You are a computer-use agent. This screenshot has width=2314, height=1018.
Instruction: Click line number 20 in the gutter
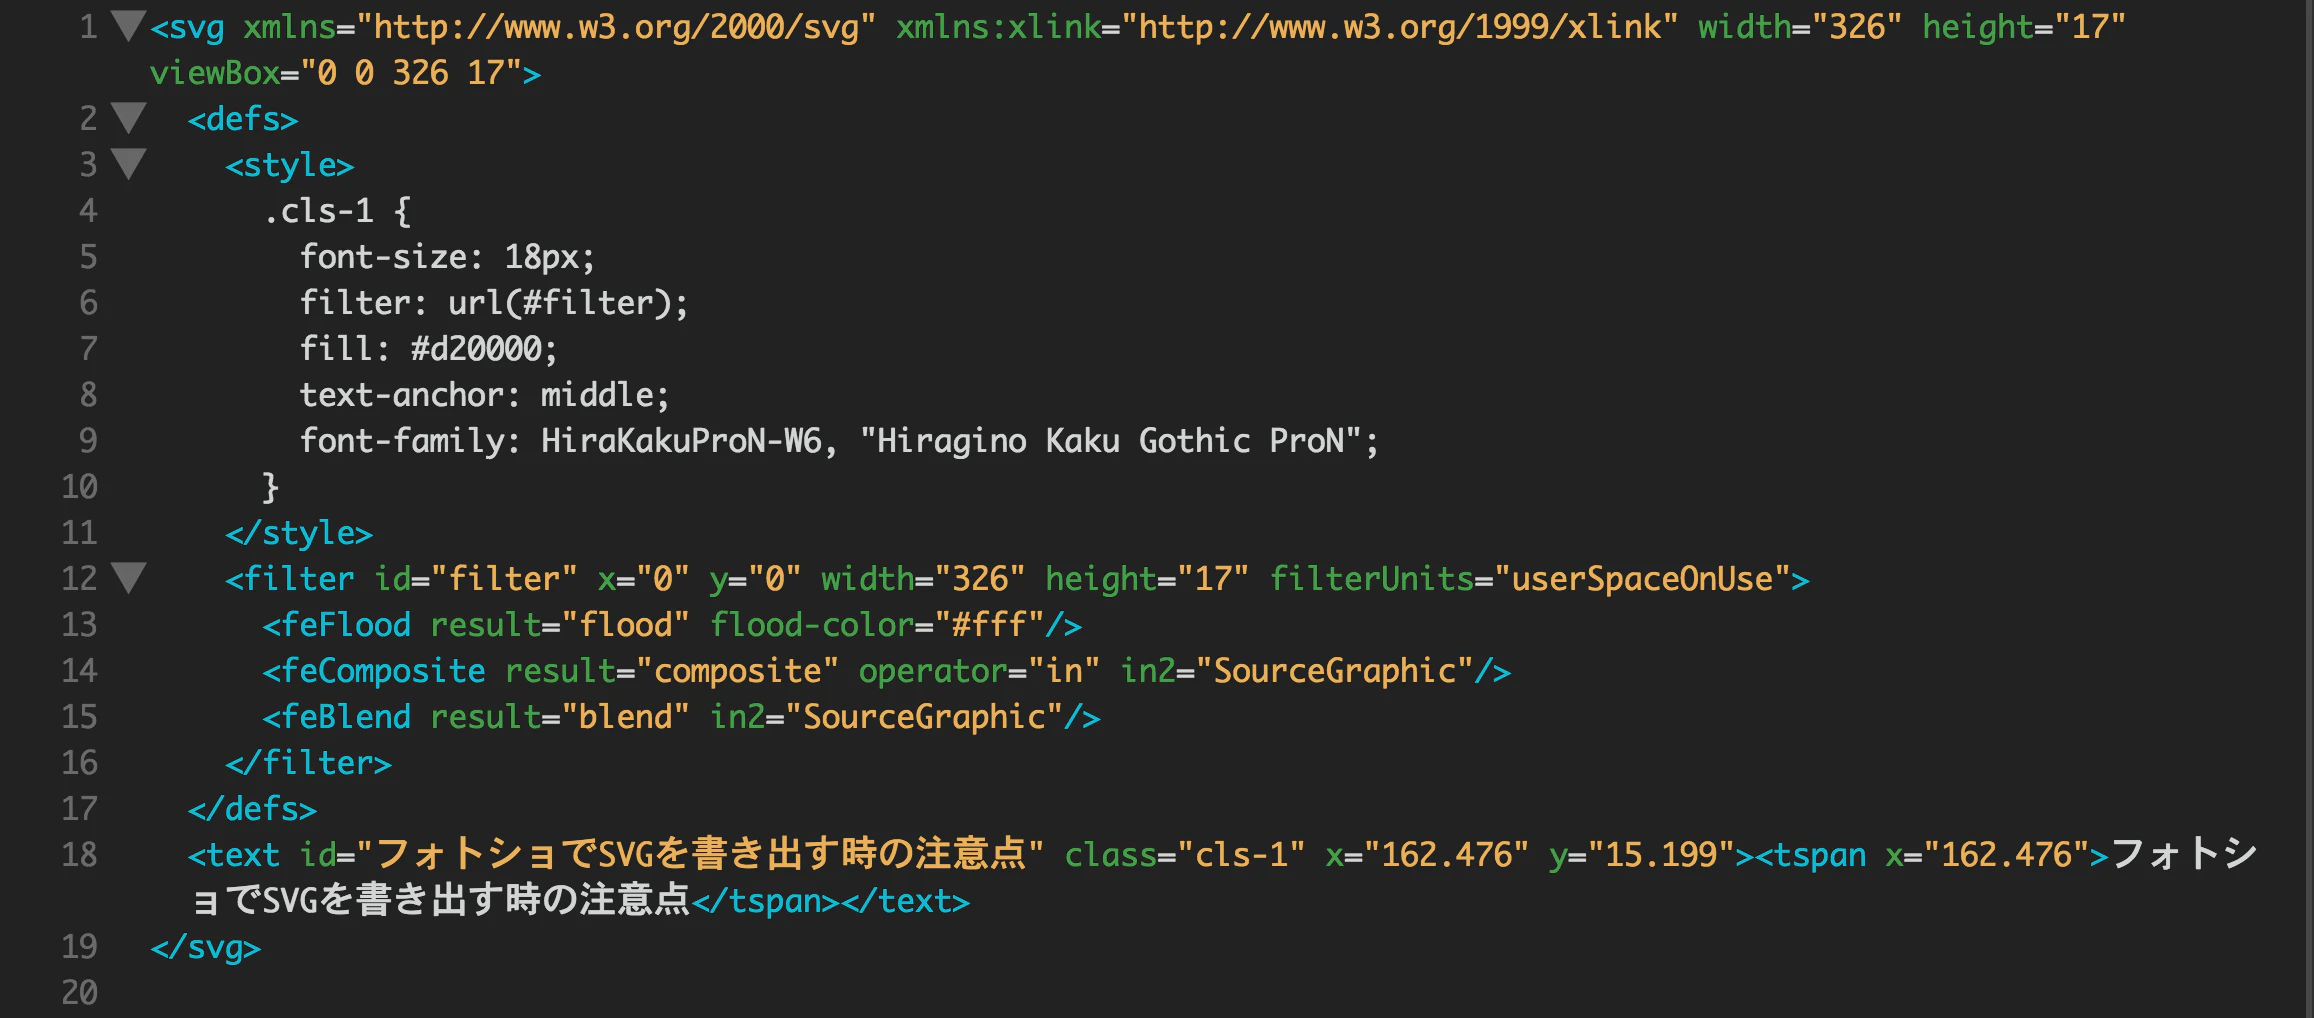[80, 993]
